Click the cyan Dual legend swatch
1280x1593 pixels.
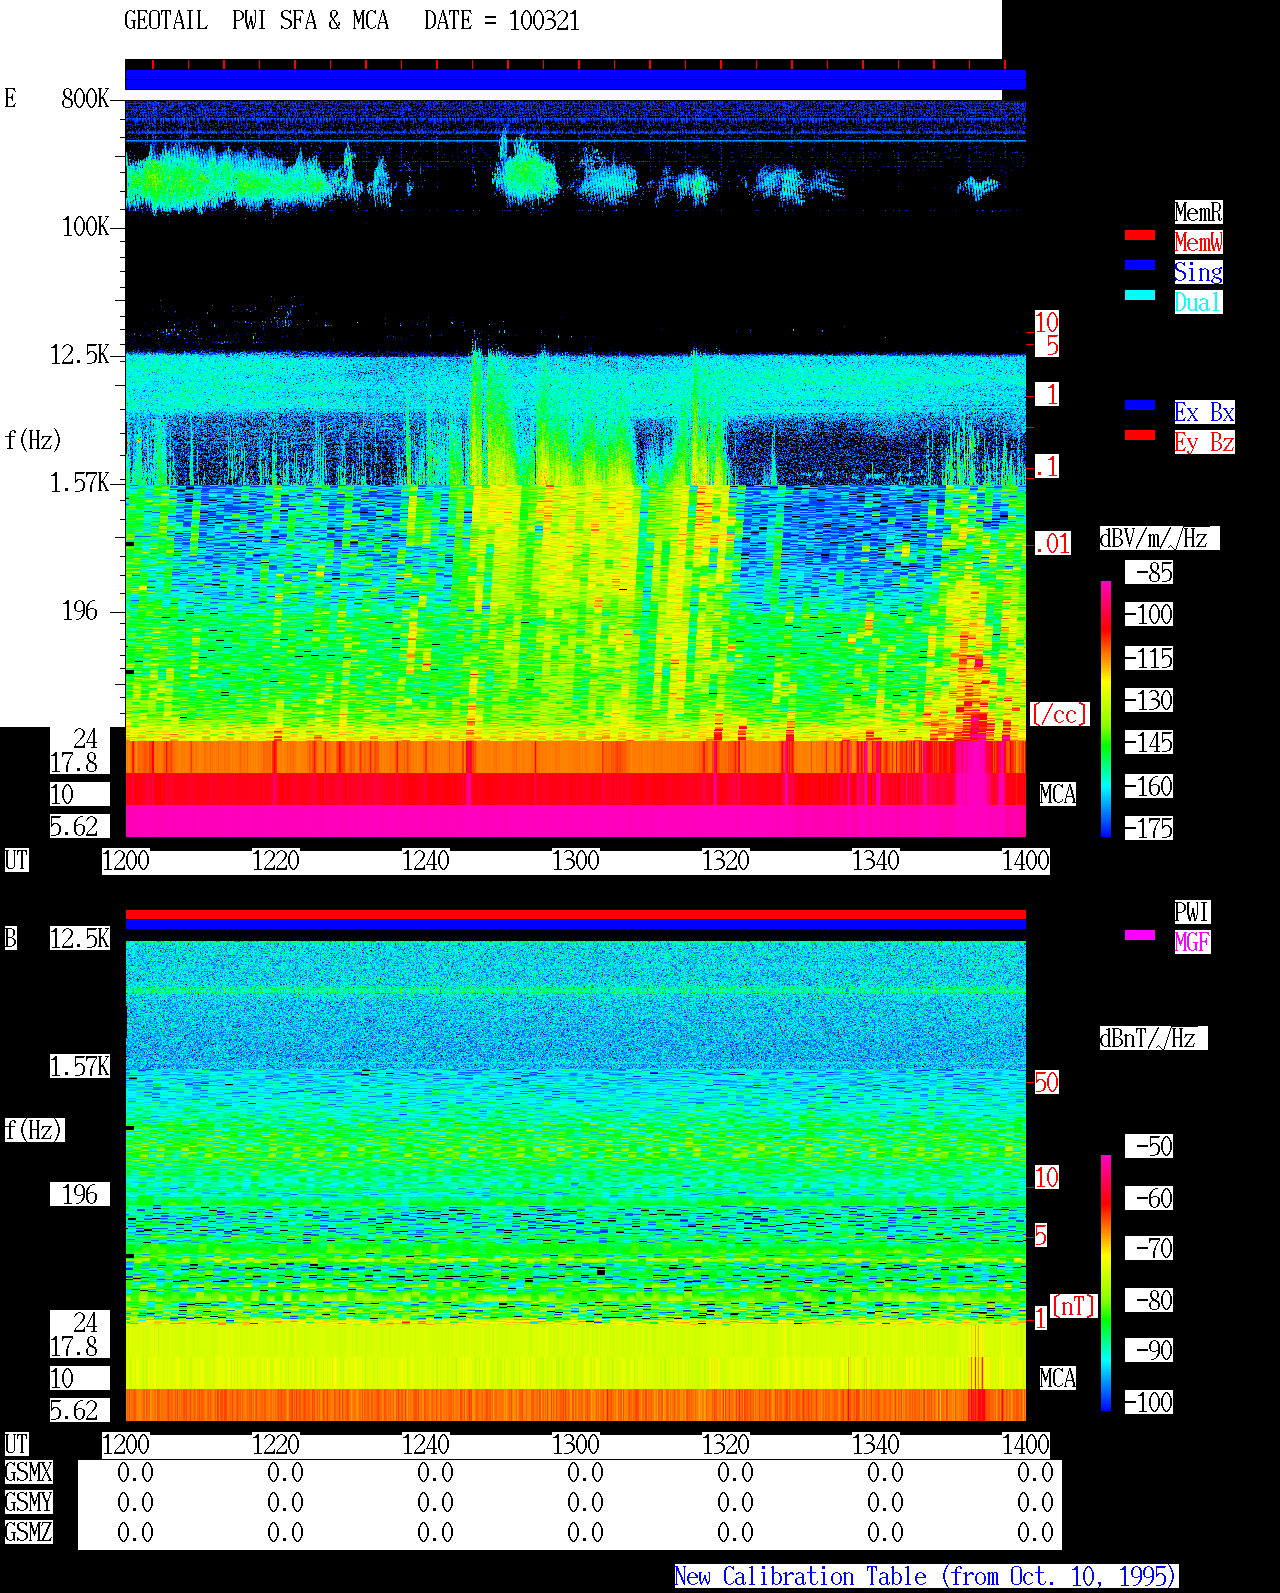(1140, 295)
